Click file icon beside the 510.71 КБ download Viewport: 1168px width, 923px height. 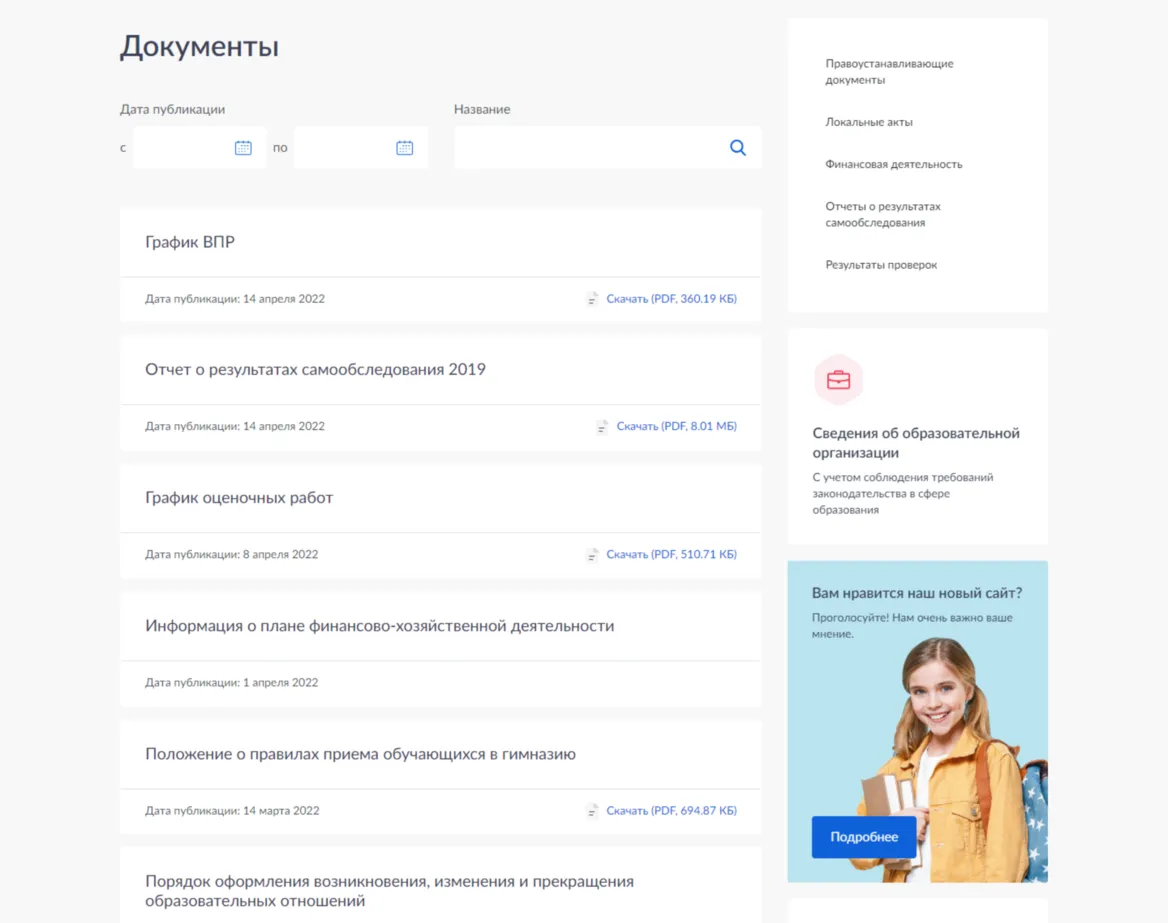click(592, 555)
